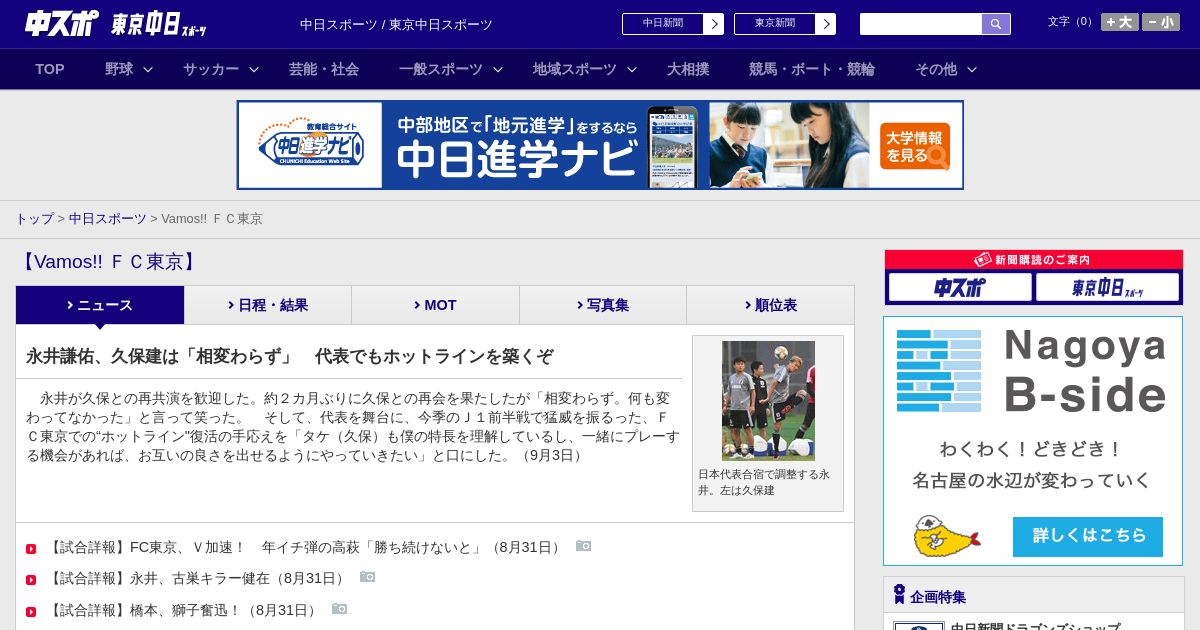Decrease text size with 小 button
This screenshot has height=630, width=1200.
1161,22
